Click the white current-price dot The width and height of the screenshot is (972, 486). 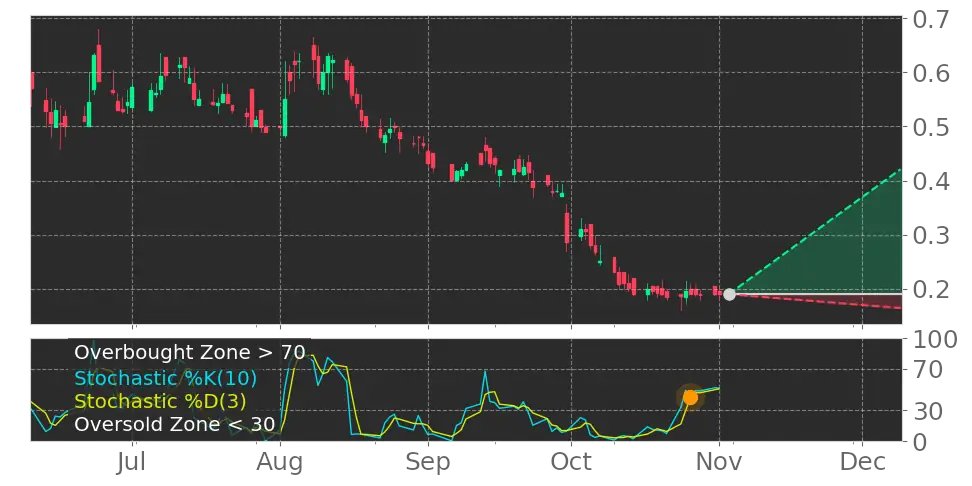pos(730,294)
